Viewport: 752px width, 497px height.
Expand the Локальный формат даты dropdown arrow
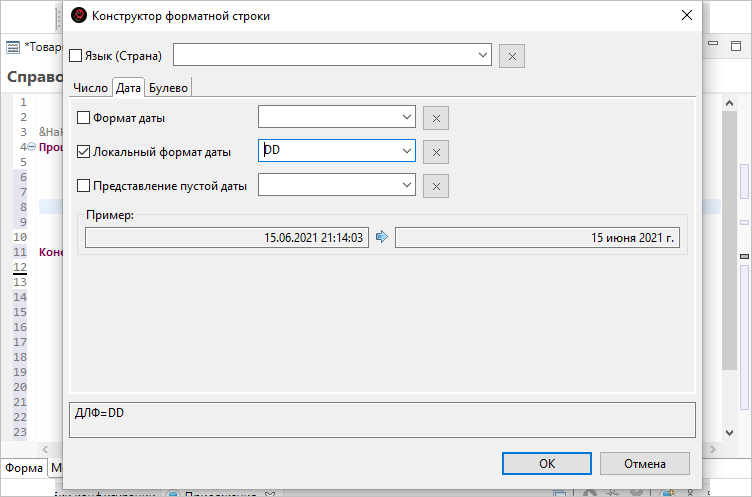(407, 151)
